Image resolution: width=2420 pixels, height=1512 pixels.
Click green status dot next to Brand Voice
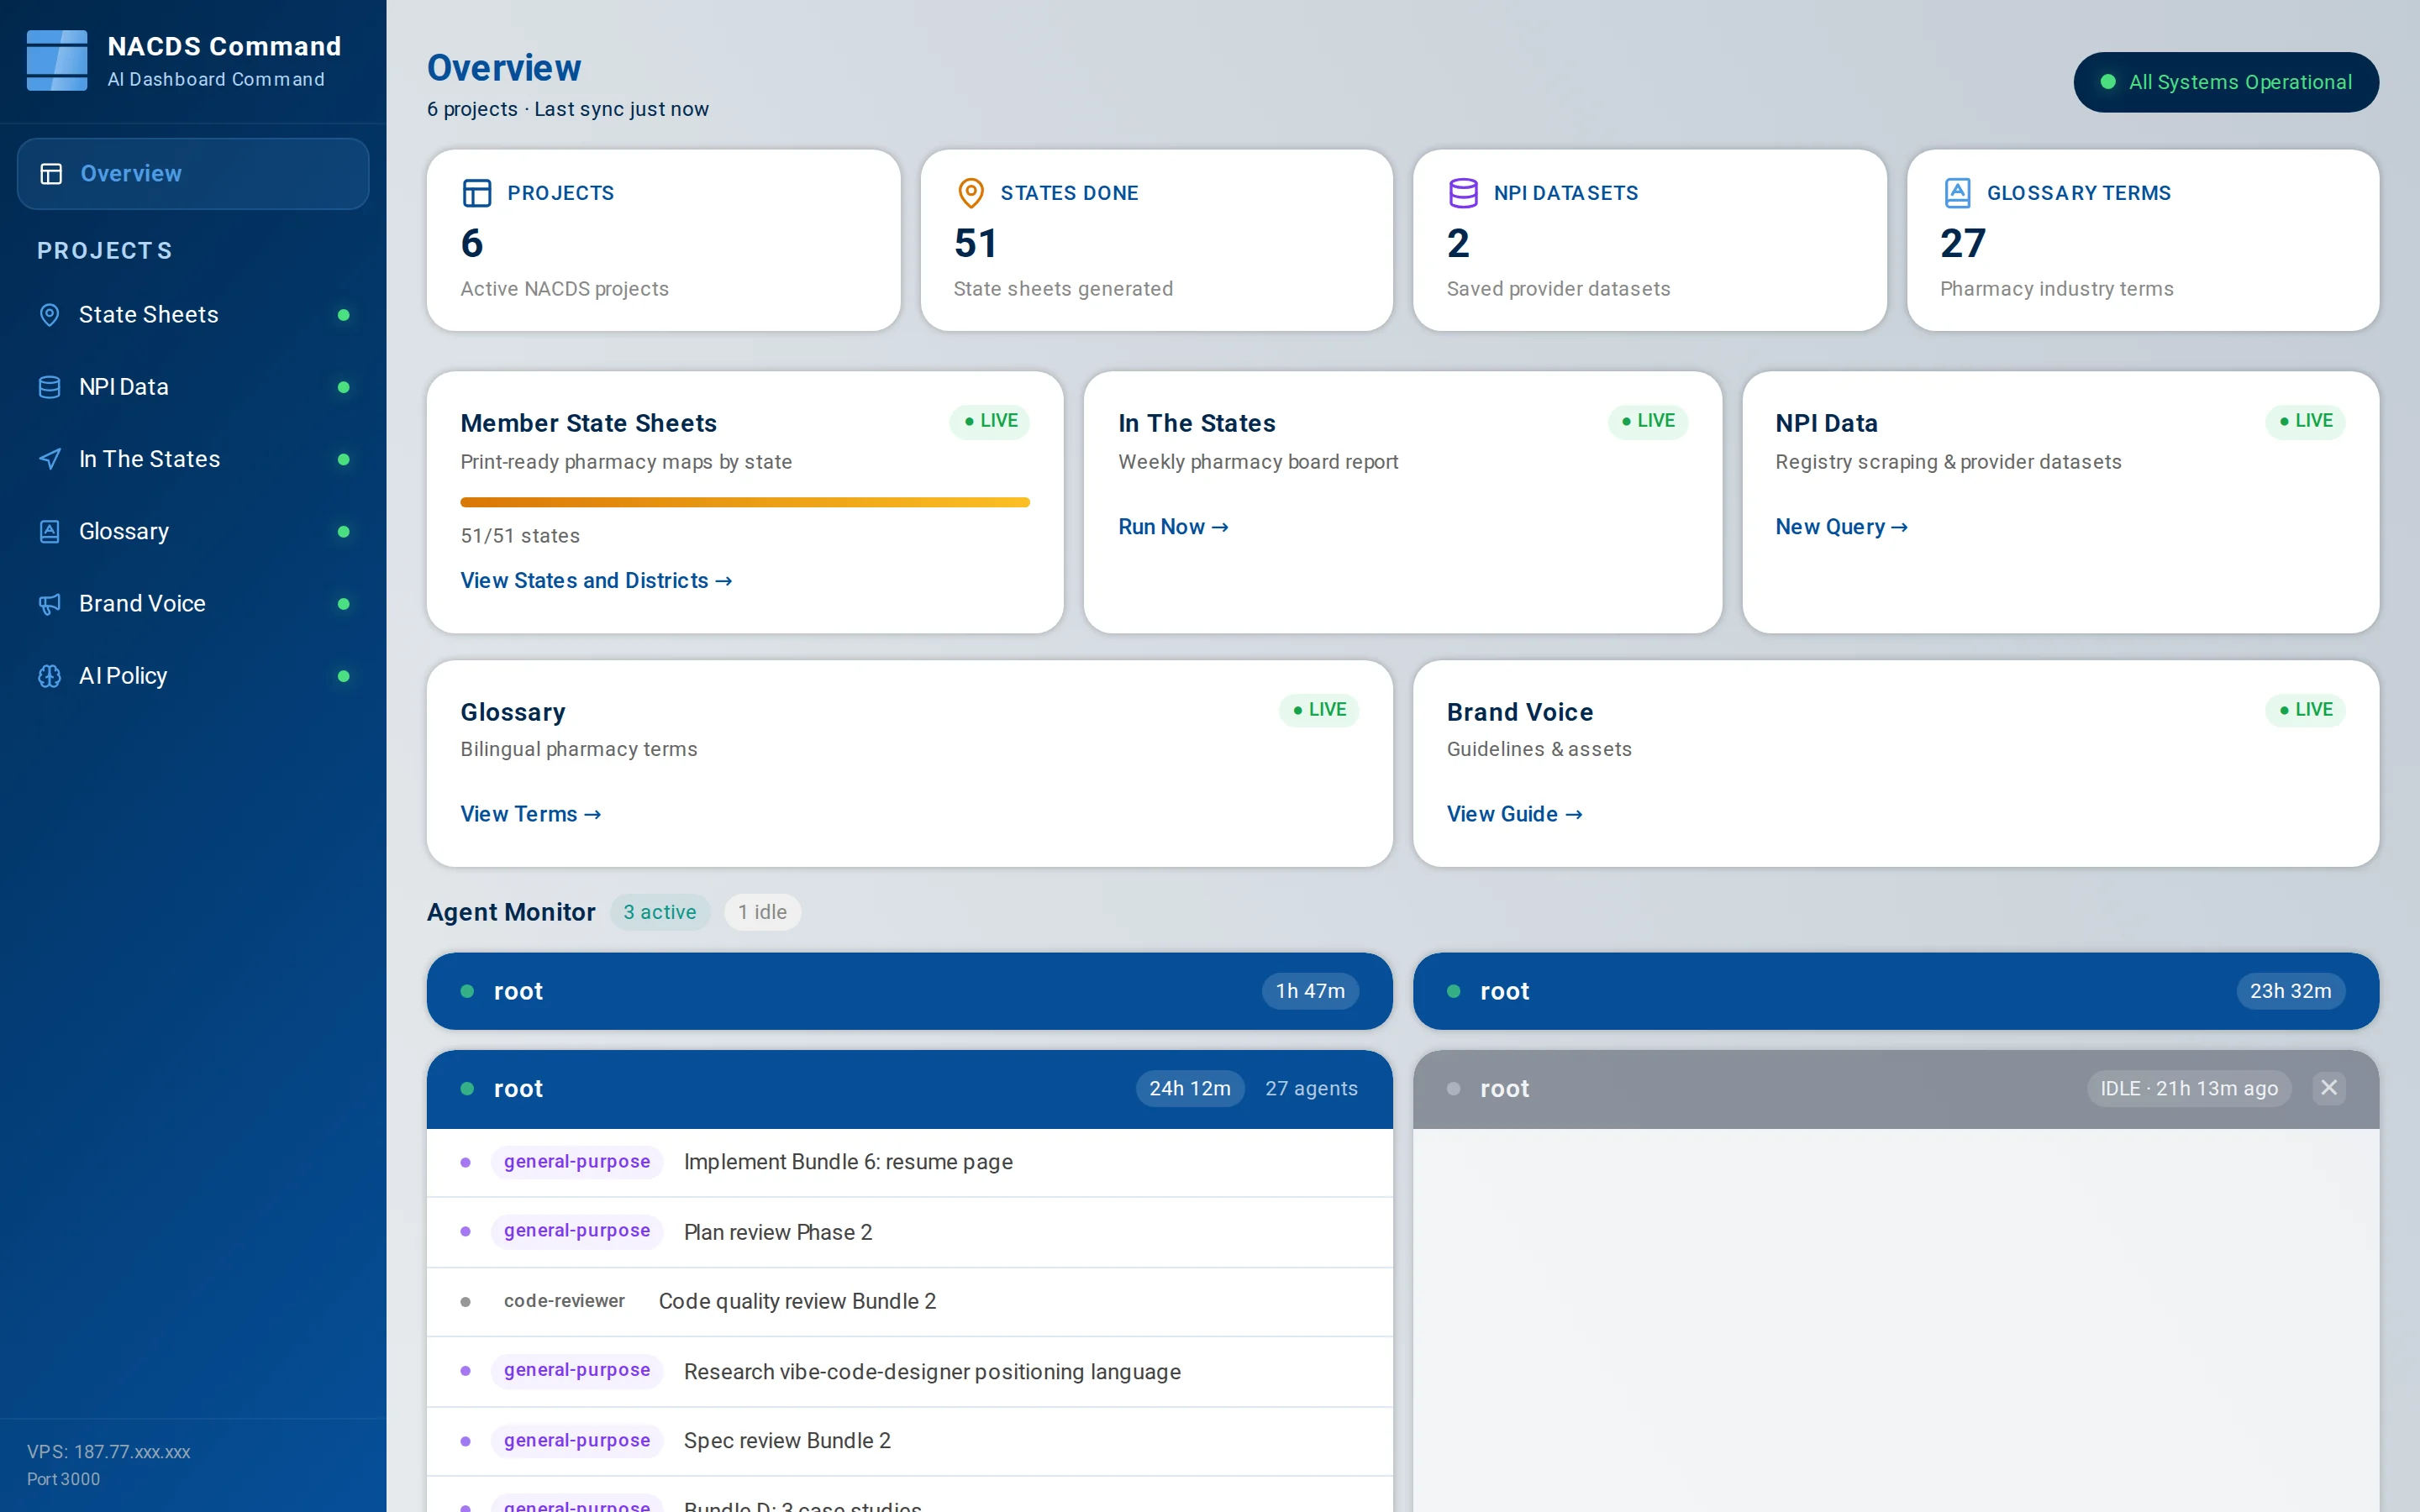344,604
